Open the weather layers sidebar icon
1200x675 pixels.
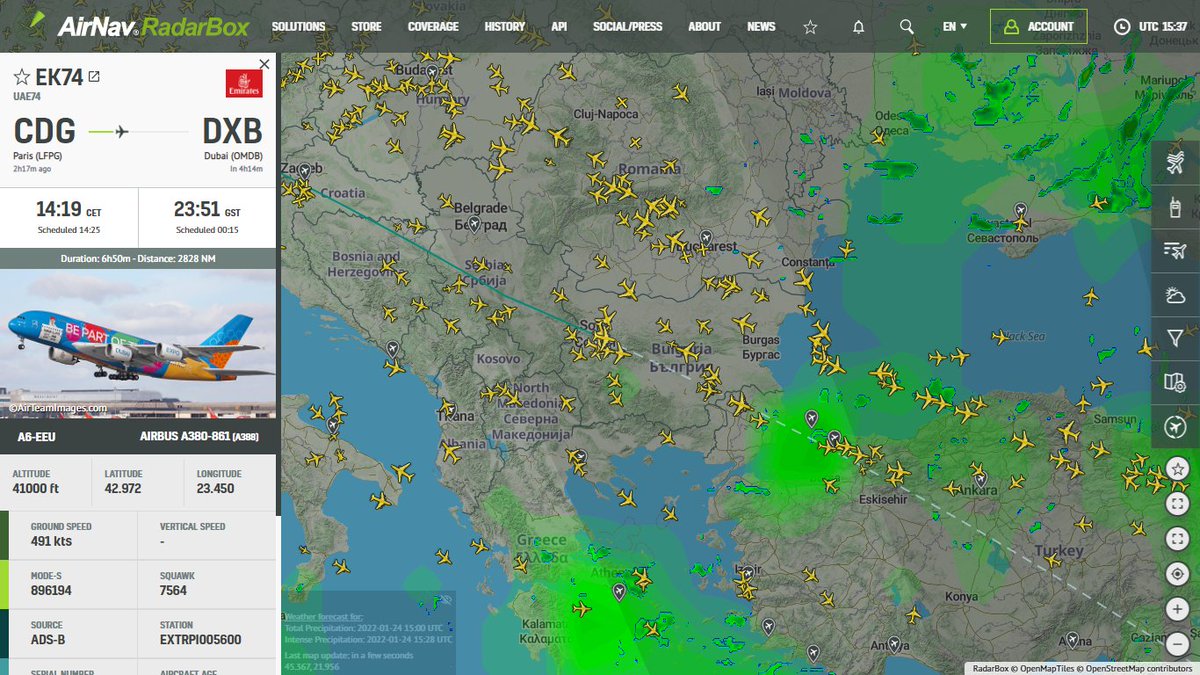tap(1176, 296)
